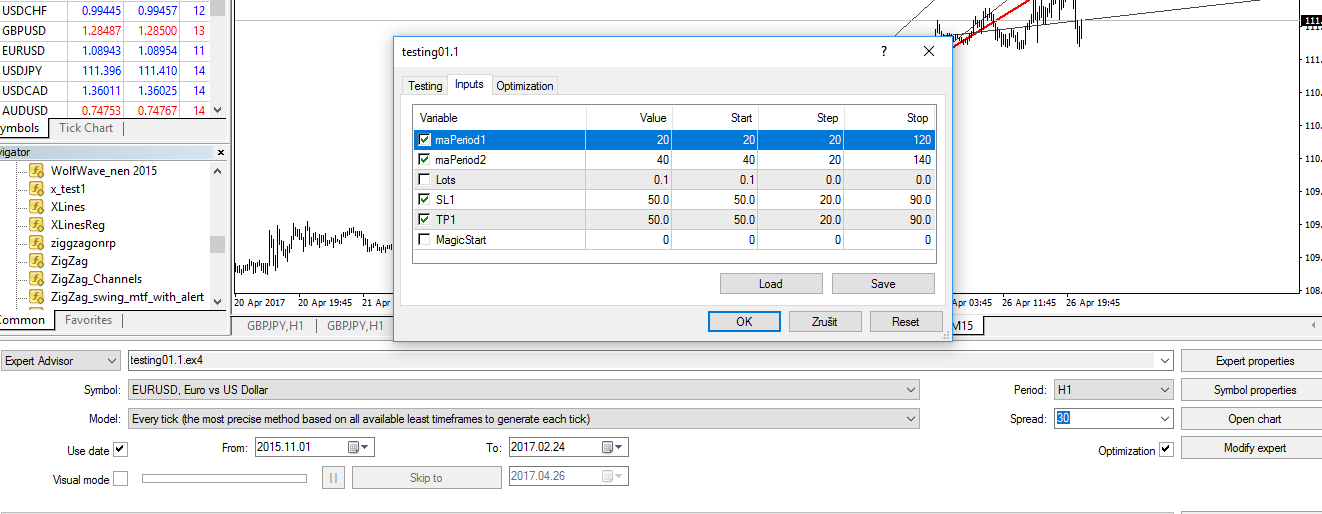Select ZigZag_Channels indicator icon

click(37, 279)
